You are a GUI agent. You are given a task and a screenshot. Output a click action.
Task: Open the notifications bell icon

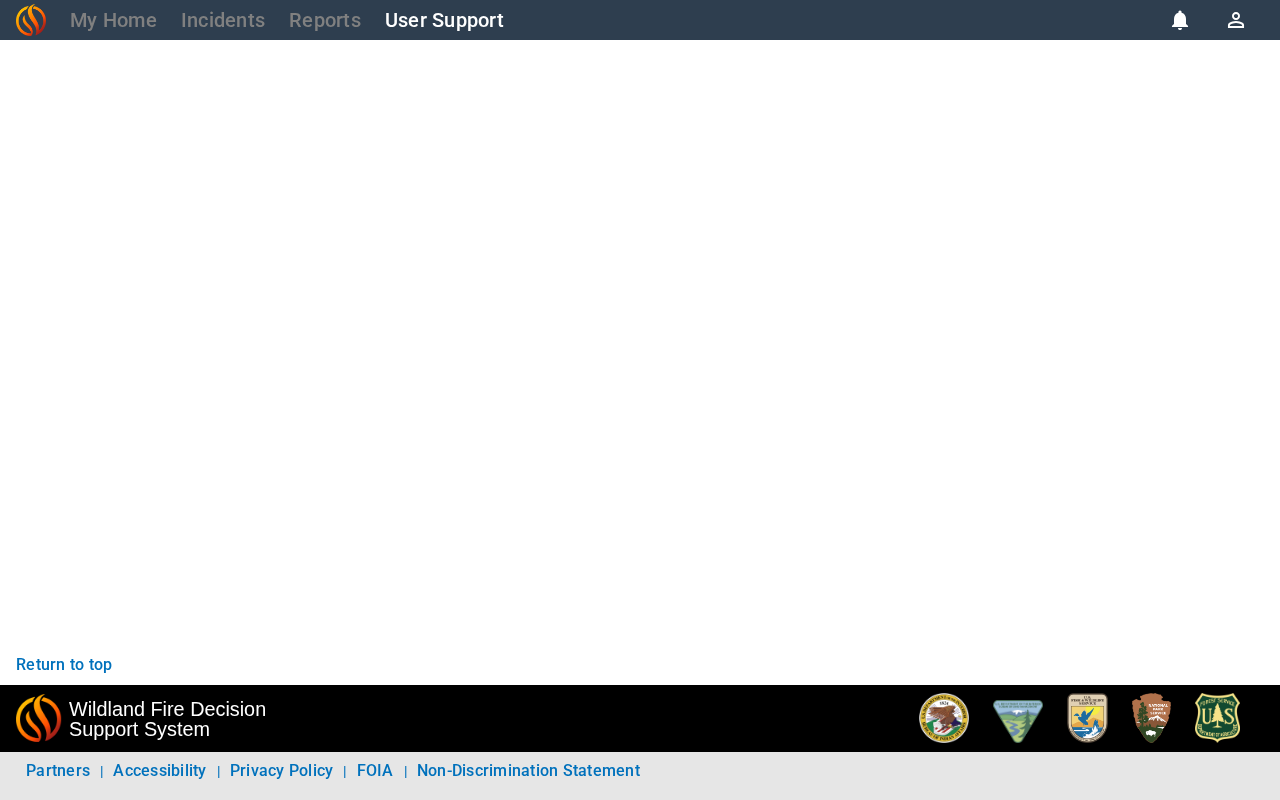coord(1180,20)
